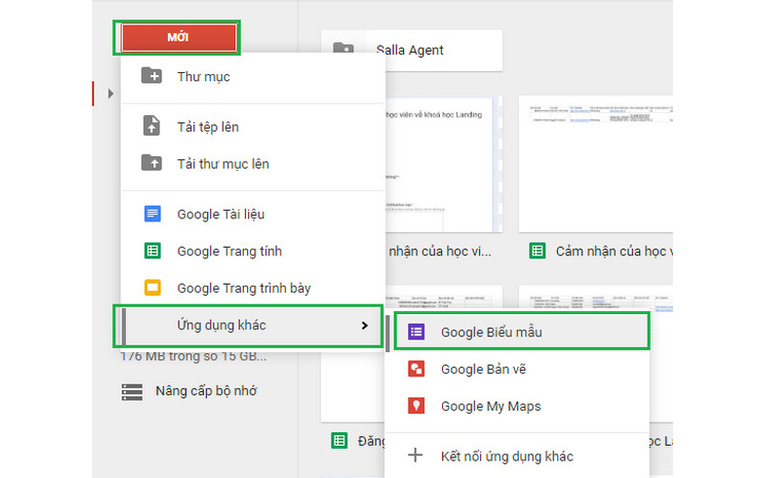The width and height of the screenshot is (765, 478).
Task: Select Google Biểu mẫu
Action: 522,332
